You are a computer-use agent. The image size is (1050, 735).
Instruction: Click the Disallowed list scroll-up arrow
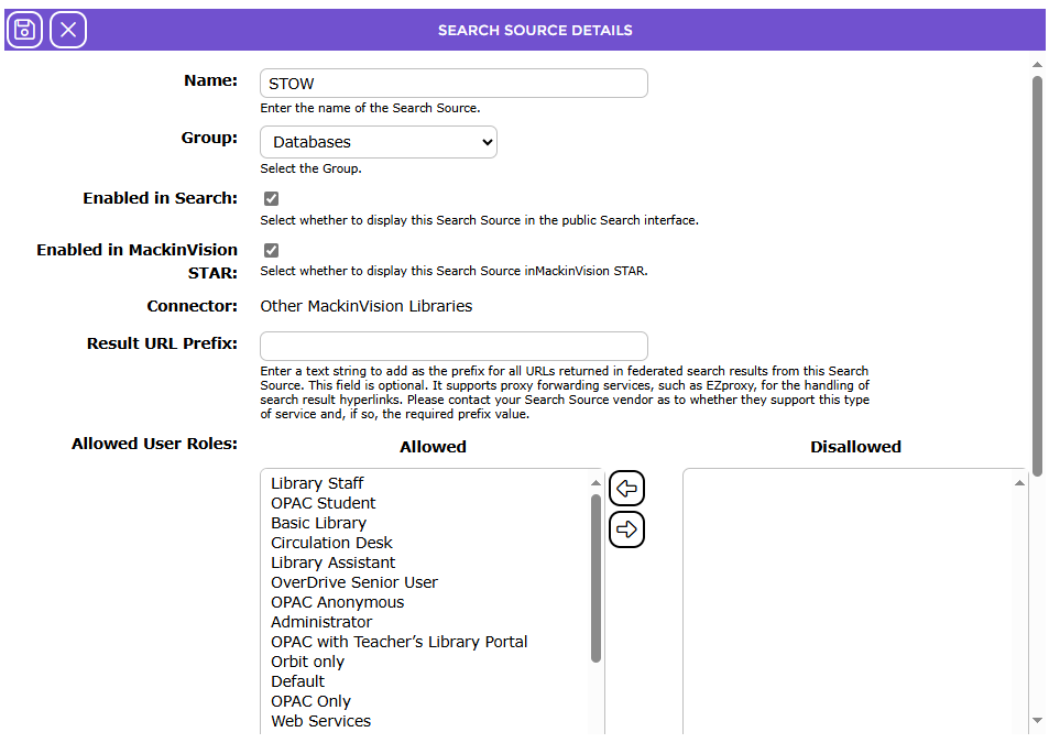(x=1019, y=483)
